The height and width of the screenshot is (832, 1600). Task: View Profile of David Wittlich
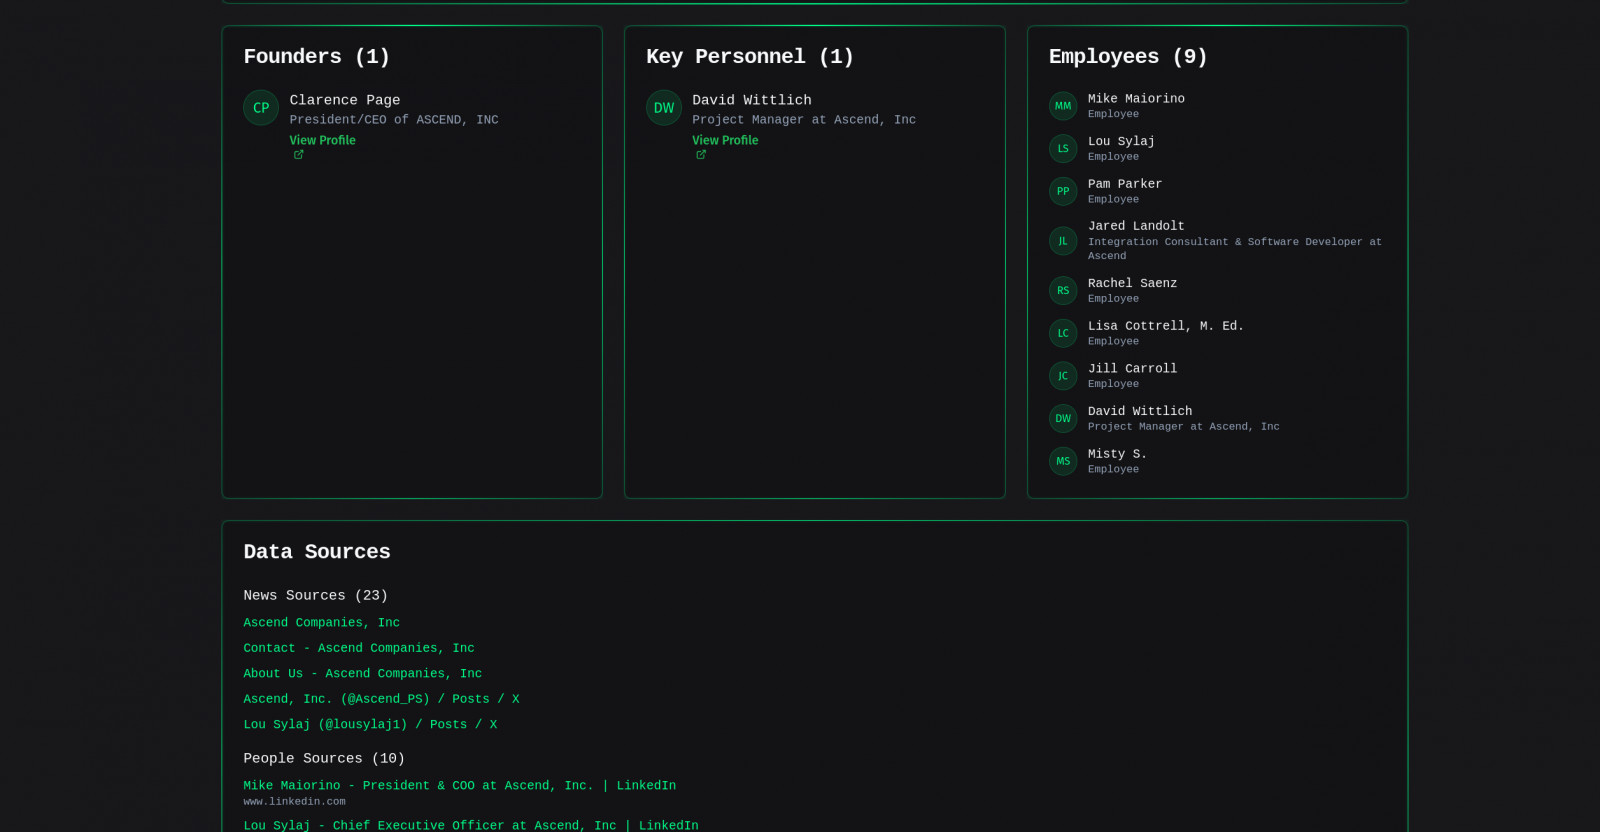pos(725,141)
